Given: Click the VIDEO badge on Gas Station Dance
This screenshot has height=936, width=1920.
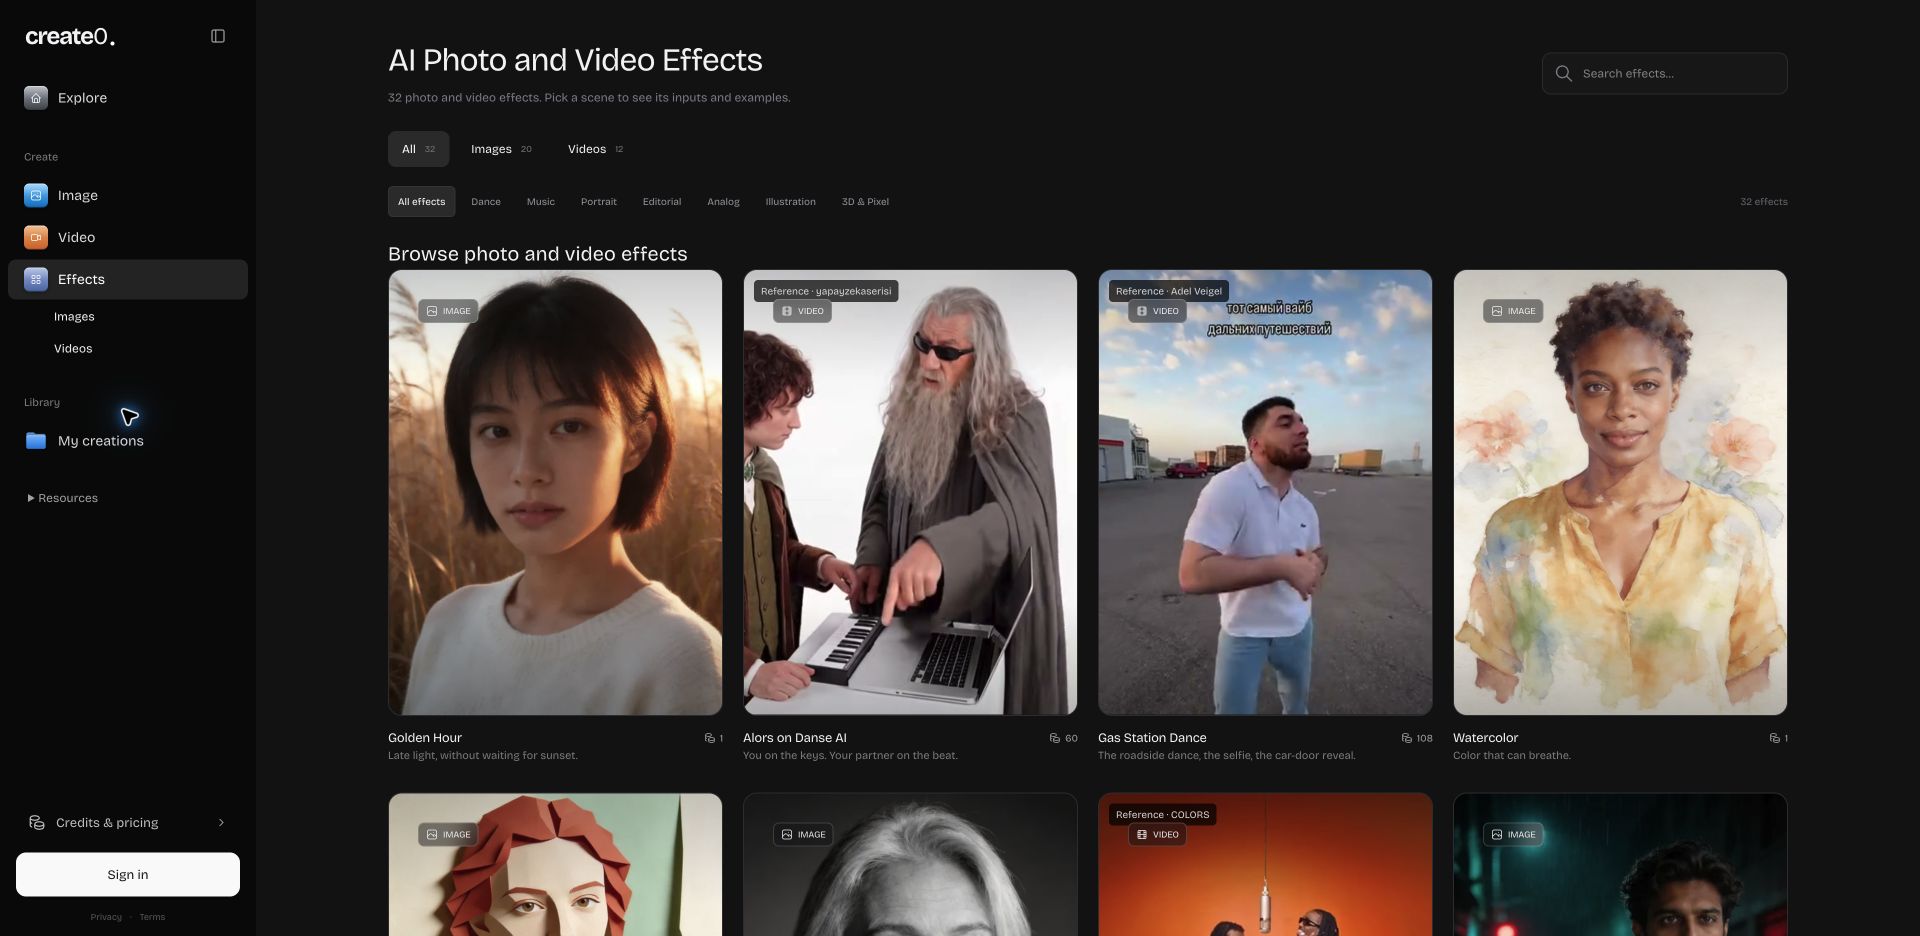Looking at the screenshot, I should pos(1158,311).
